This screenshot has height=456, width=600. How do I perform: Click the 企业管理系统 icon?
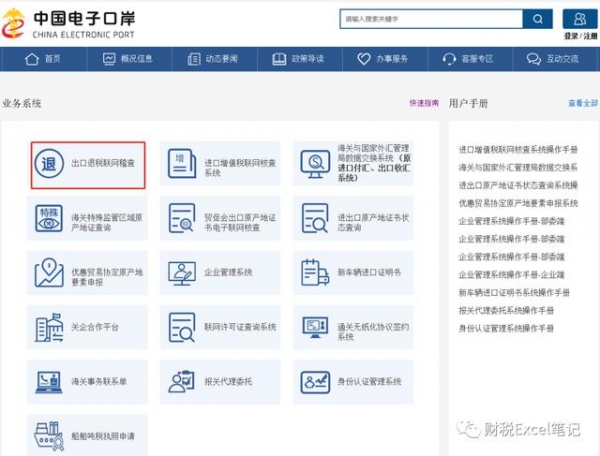pyautogui.click(x=181, y=272)
